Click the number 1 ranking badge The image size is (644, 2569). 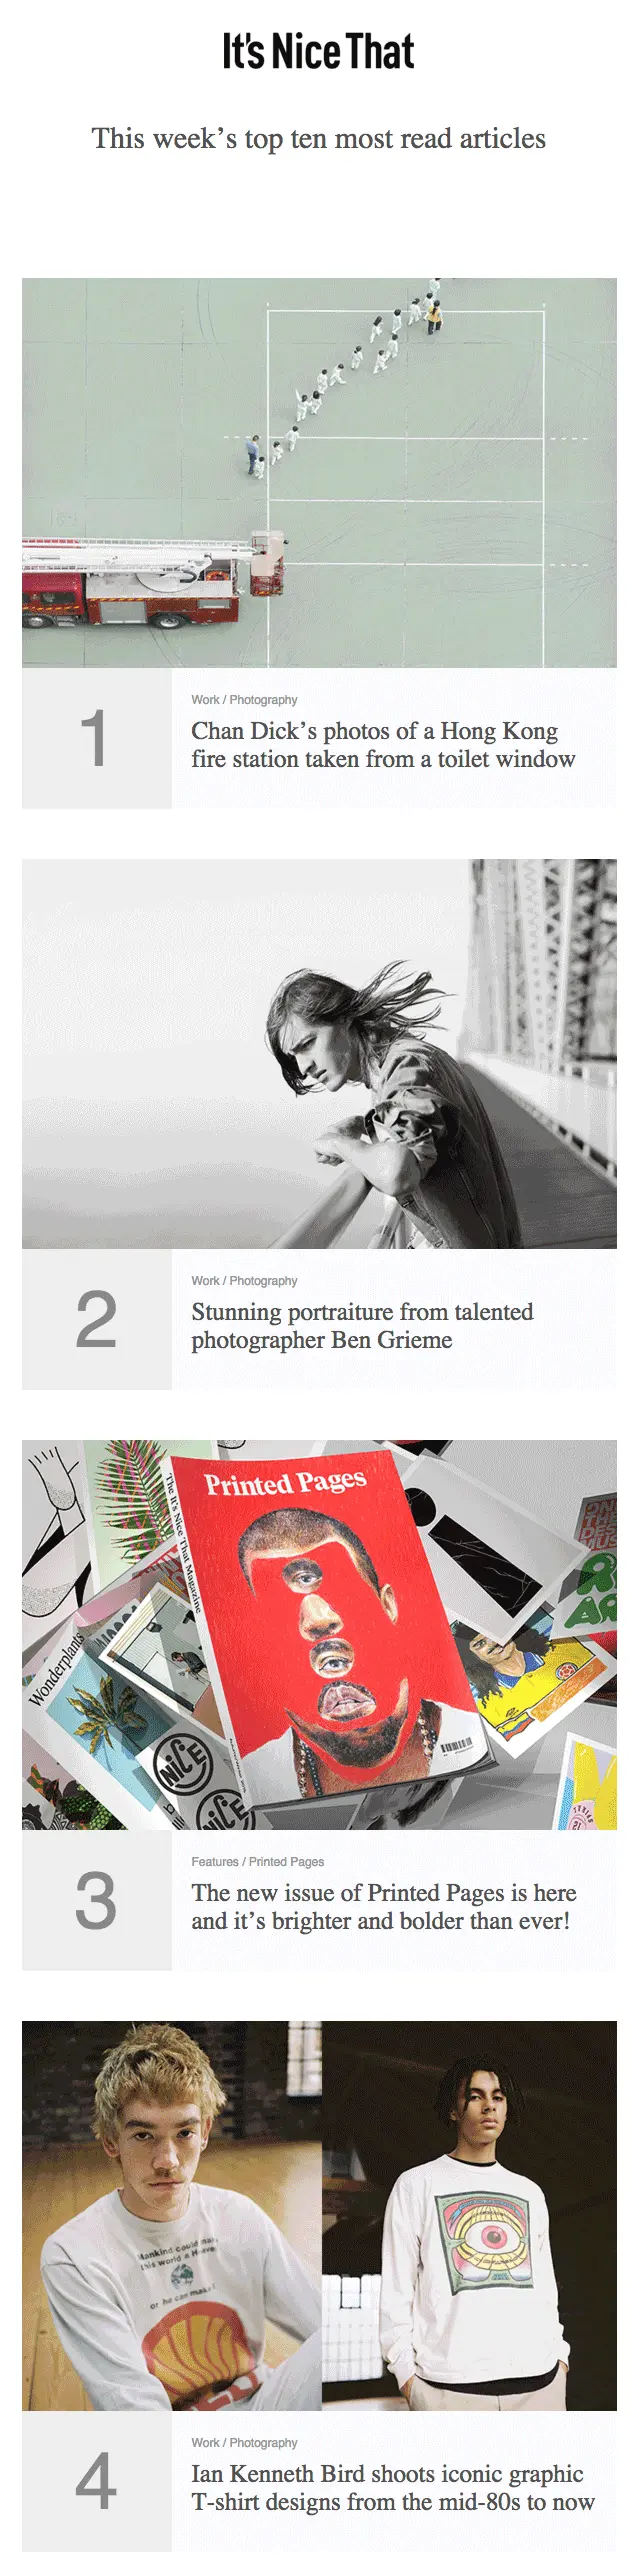tap(96, 738)
